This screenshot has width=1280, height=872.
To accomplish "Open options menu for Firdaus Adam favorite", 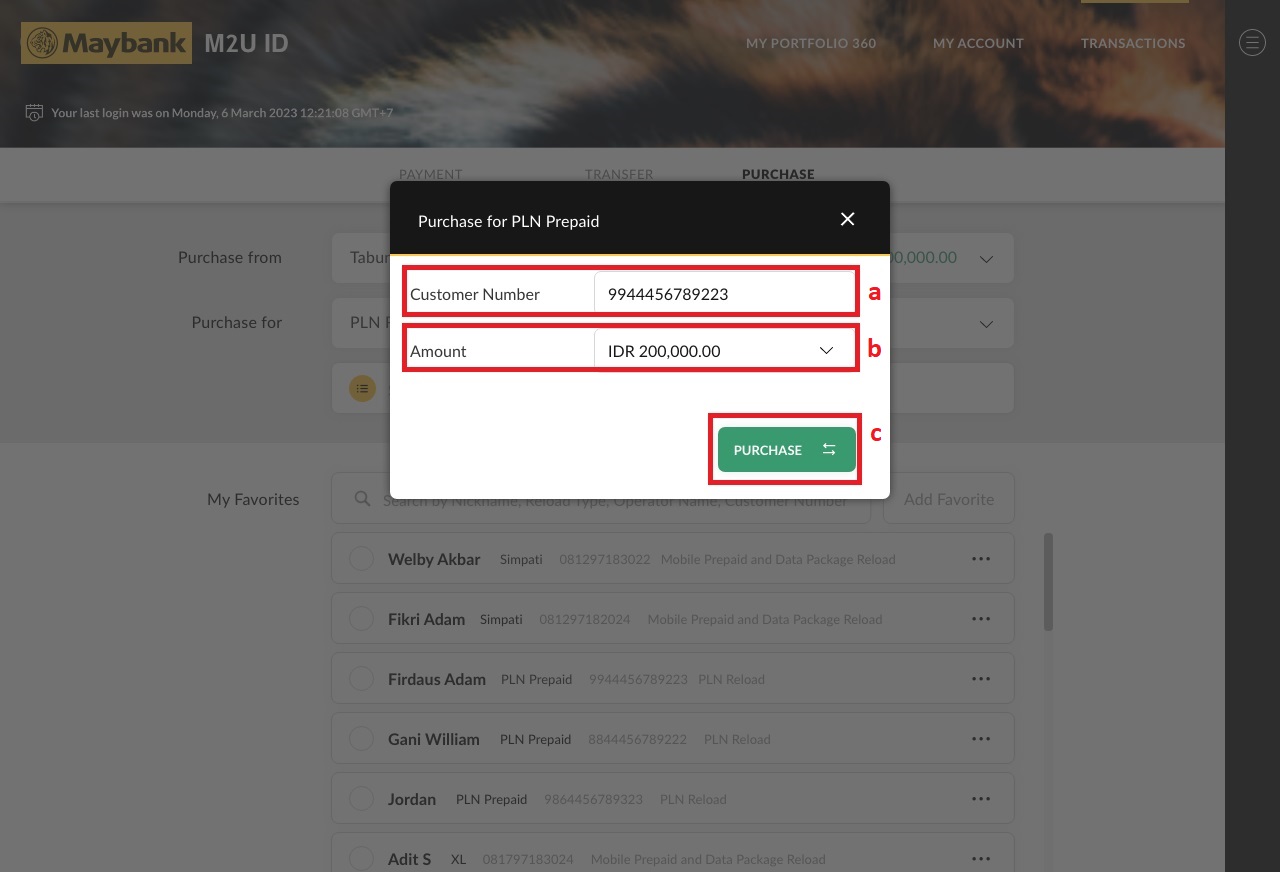I will [x=981, y=678].
